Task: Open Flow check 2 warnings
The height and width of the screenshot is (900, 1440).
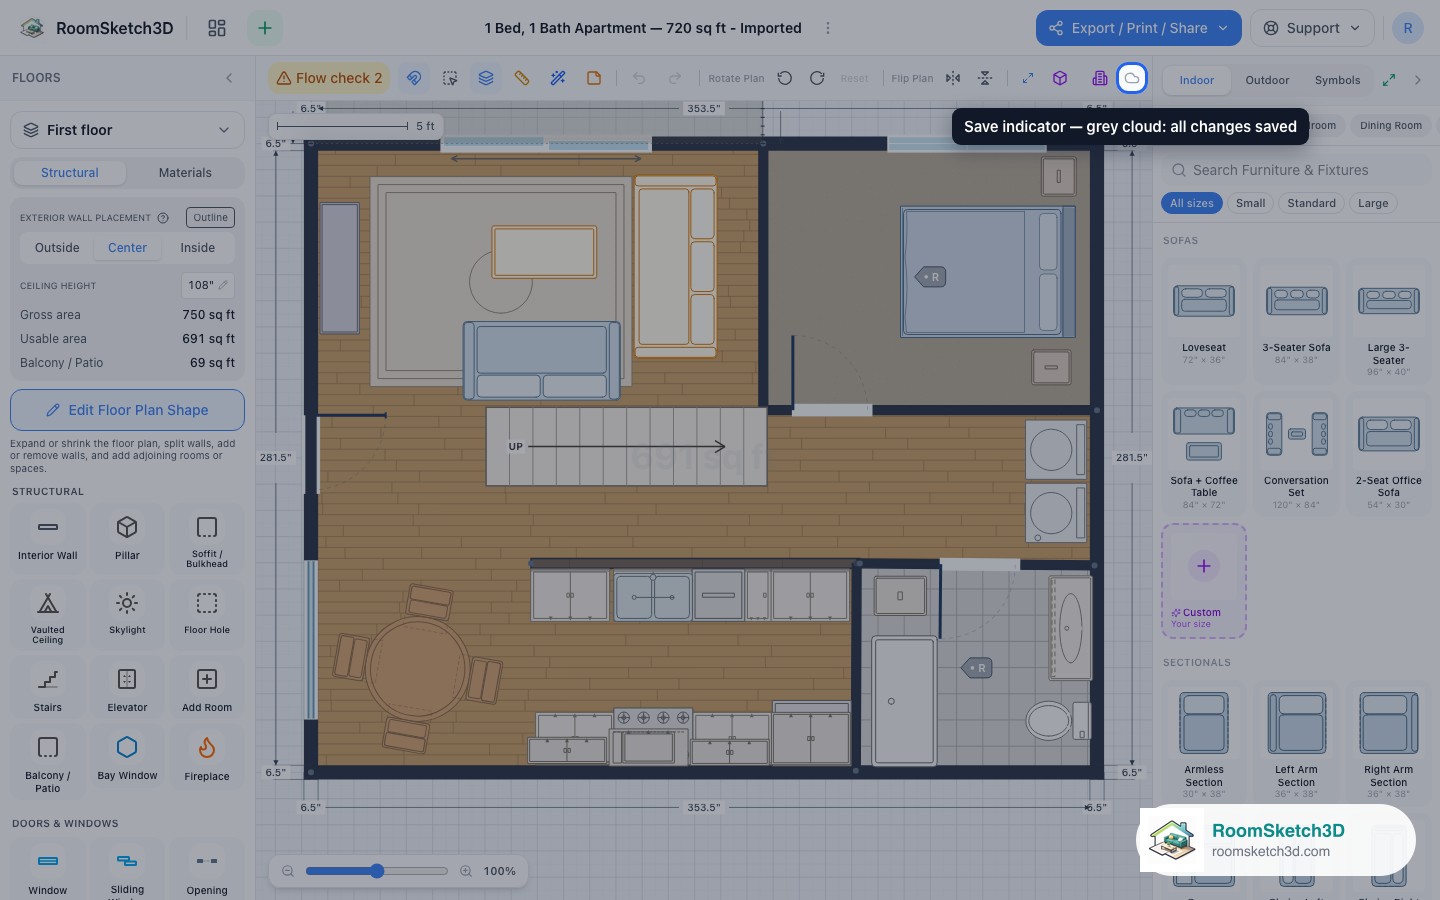Action: pos(329,78)
